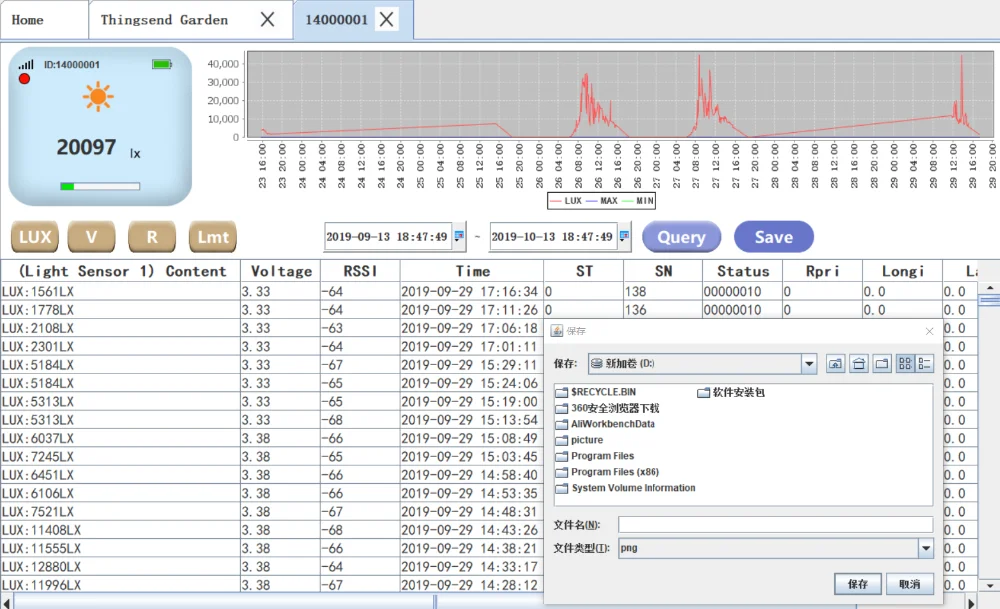The height and width of the screenshot is (609, 1000).
Task: Close the Thingsend Garden tab
Action: coord(267,19)
